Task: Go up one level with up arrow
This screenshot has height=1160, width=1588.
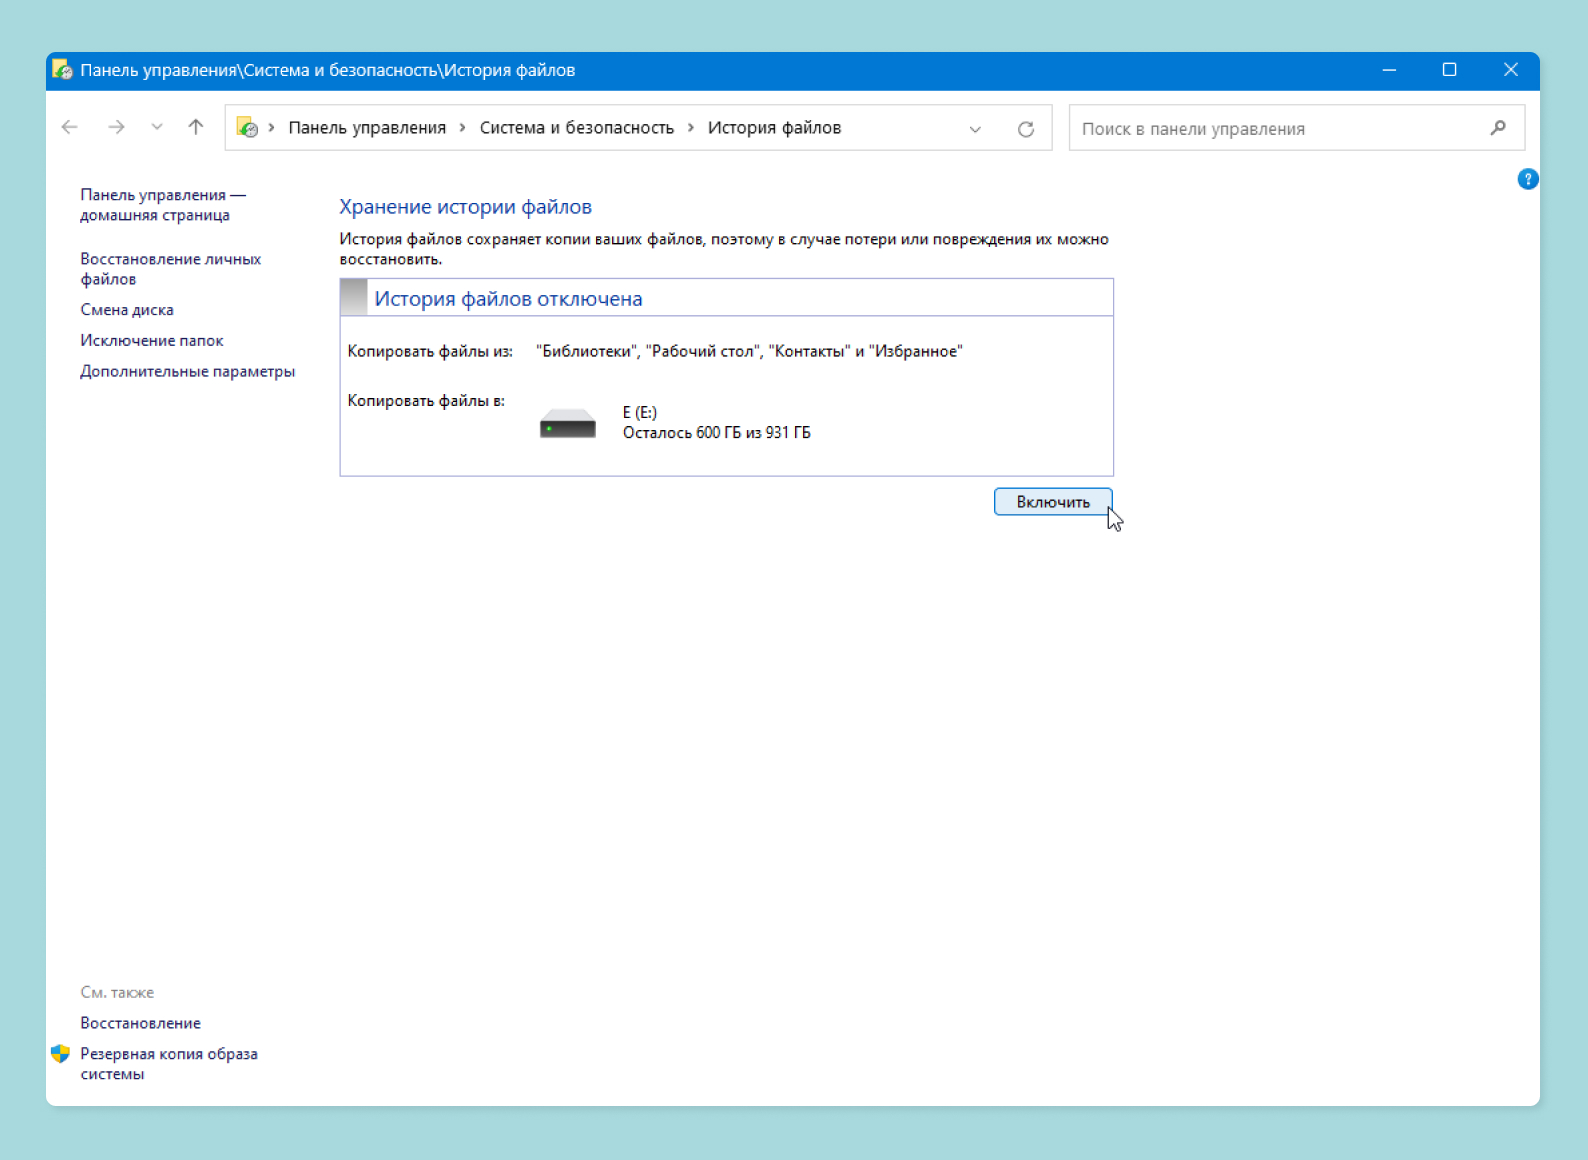Action: 196,127
